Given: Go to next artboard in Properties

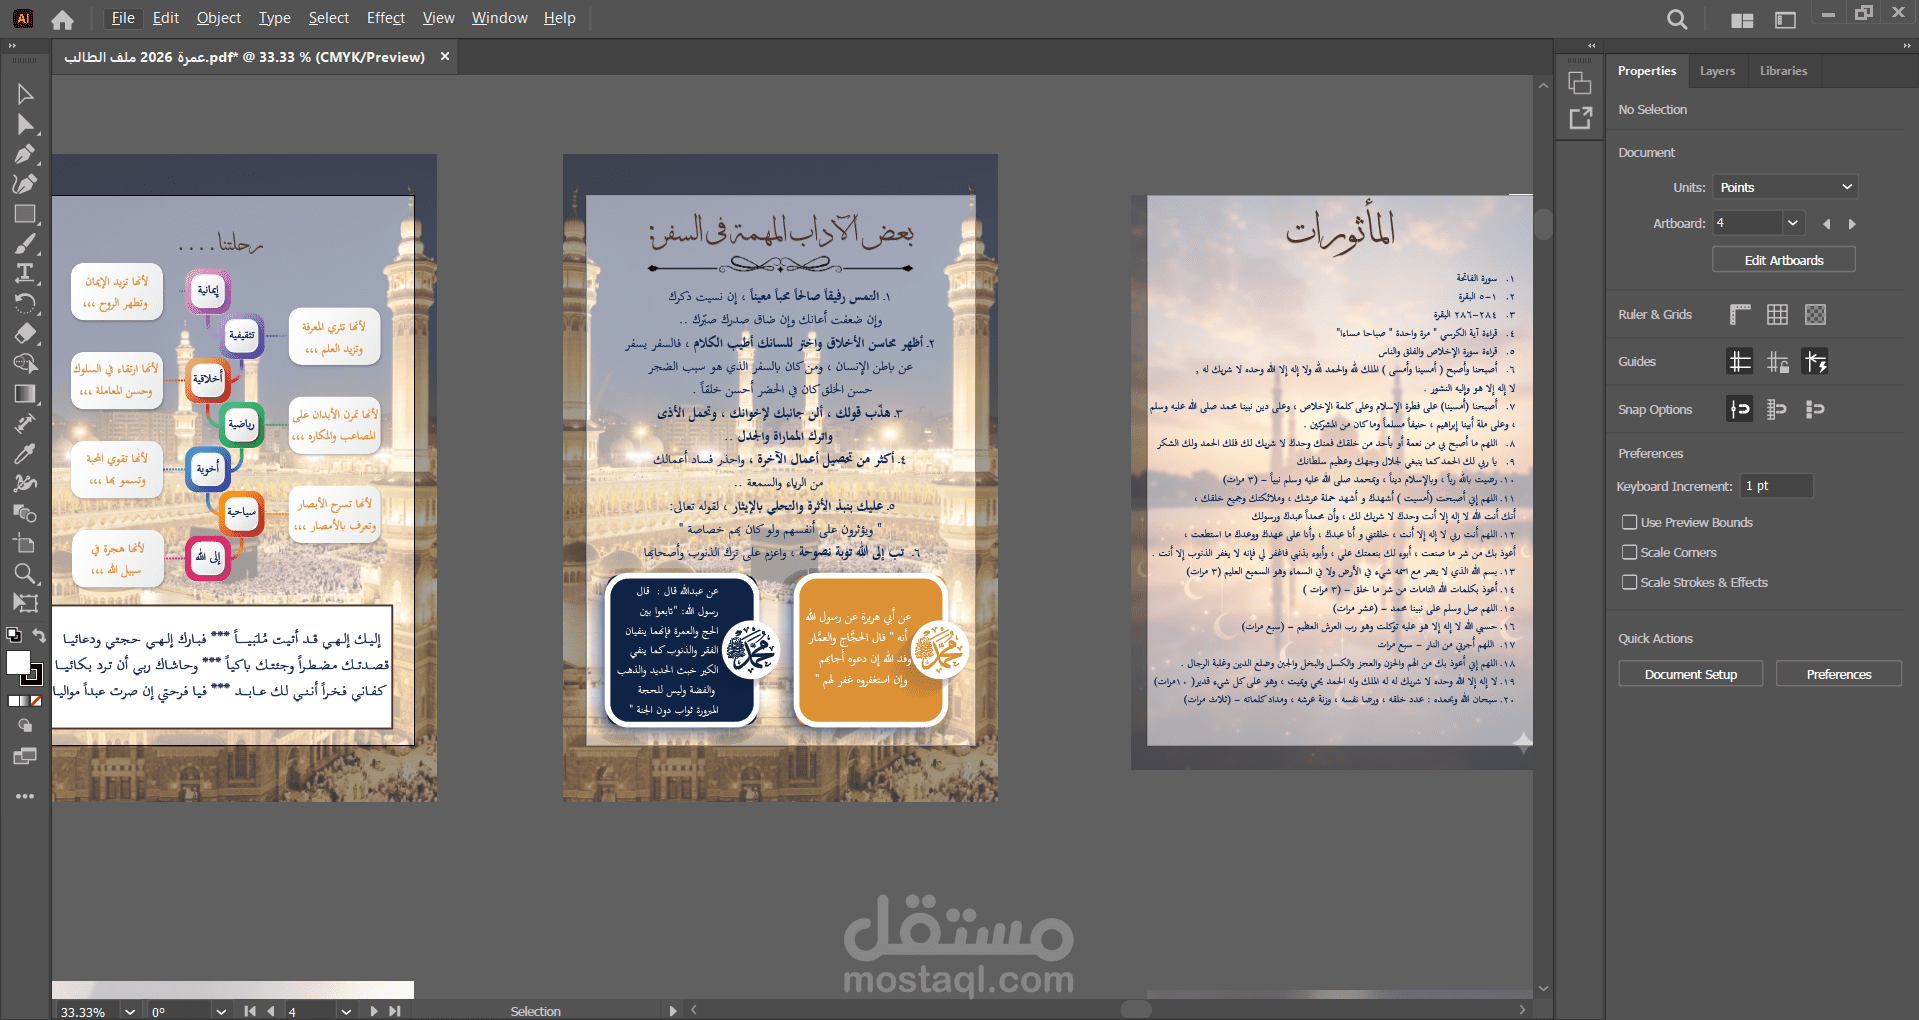Looking at the screenshot, I should (1852, 224).
